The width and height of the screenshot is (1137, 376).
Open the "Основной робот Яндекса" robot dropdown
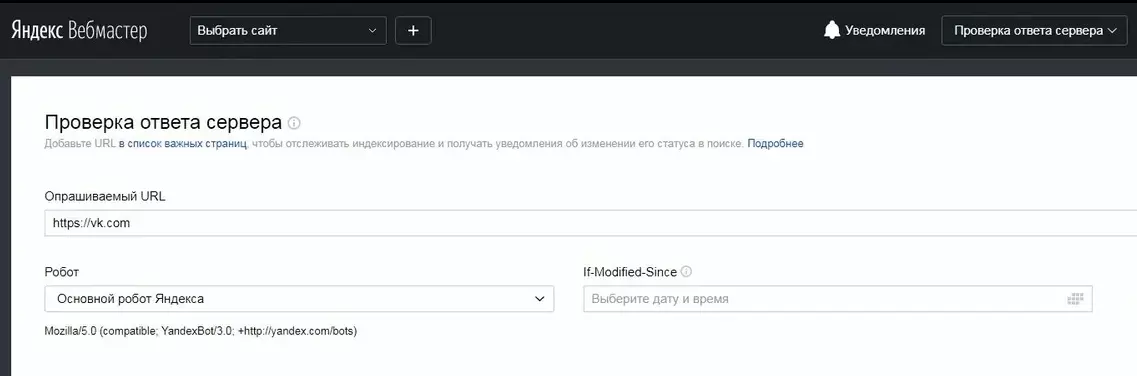299,298
